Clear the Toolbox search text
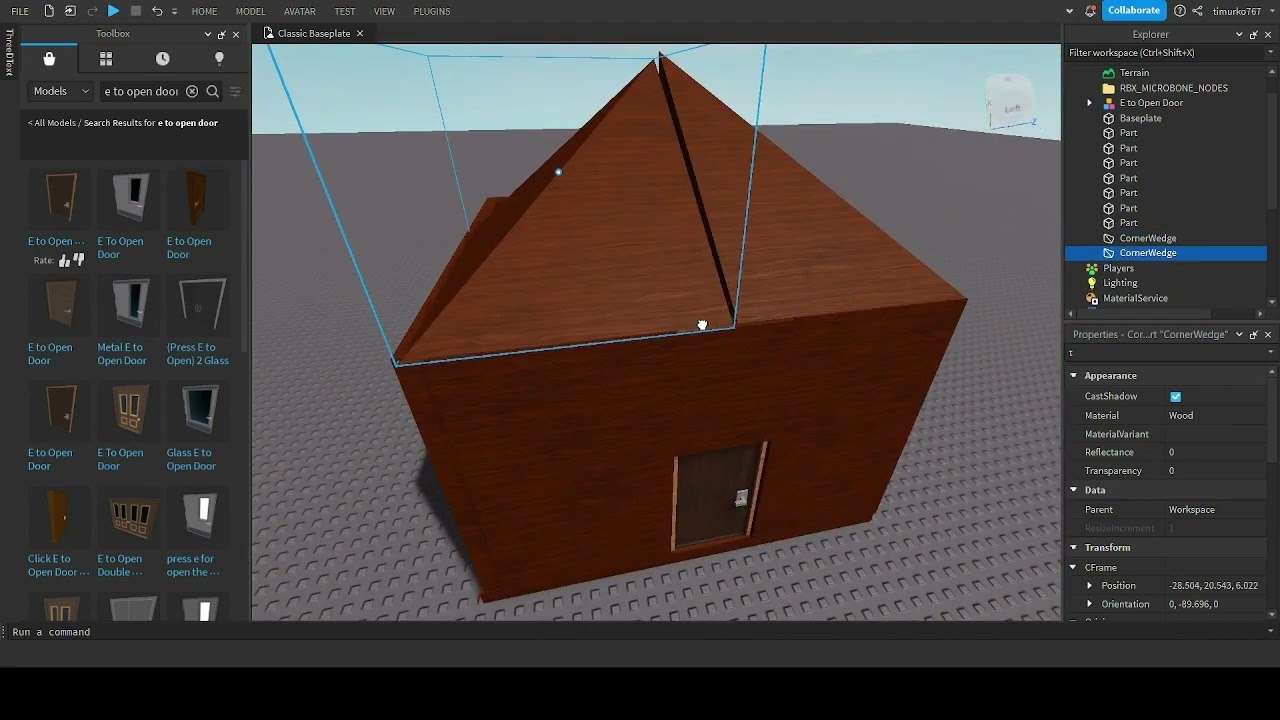This screenshot has width=1280, height=720. 192,91
